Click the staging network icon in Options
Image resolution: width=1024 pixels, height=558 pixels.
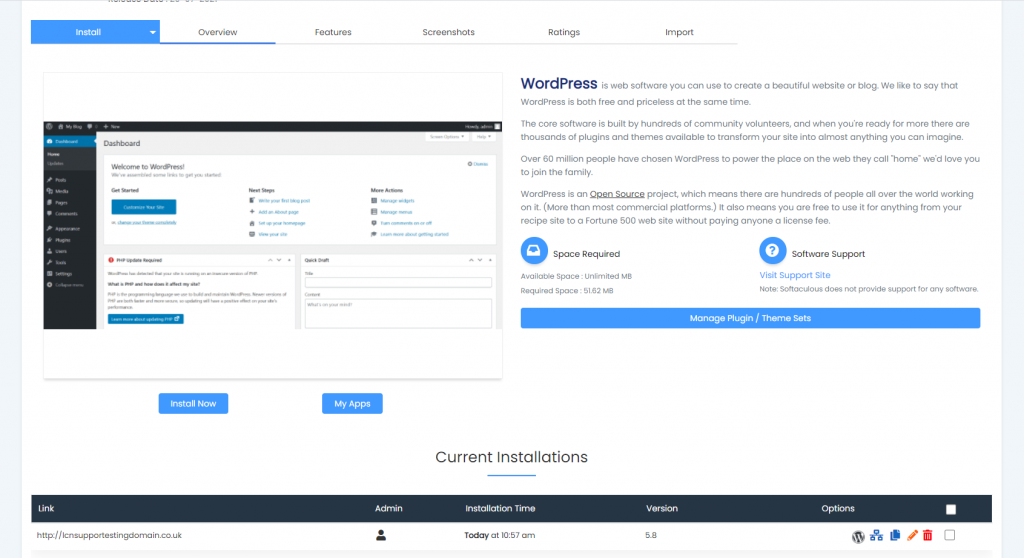click(x=876, y=535)
